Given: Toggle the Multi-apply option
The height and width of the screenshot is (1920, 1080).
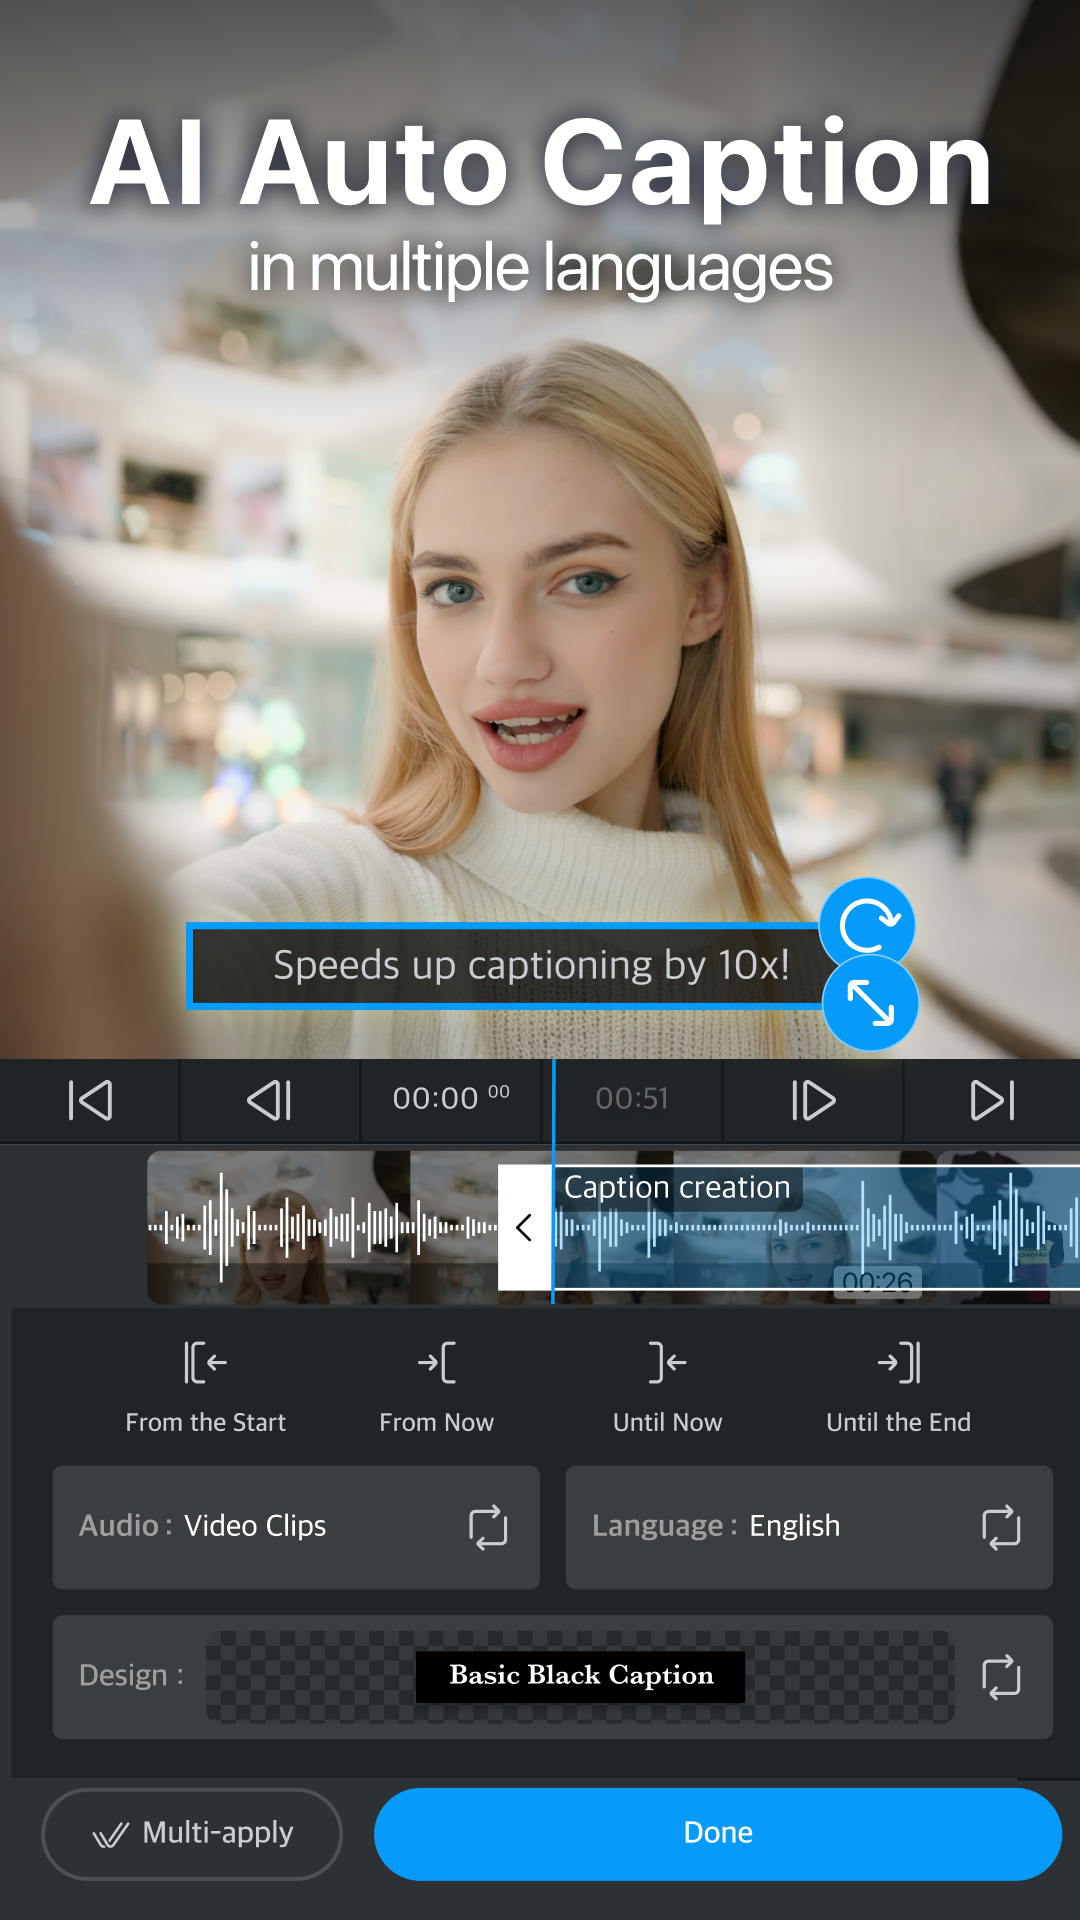Looking at the screenshot, I should coord(192,1833).
